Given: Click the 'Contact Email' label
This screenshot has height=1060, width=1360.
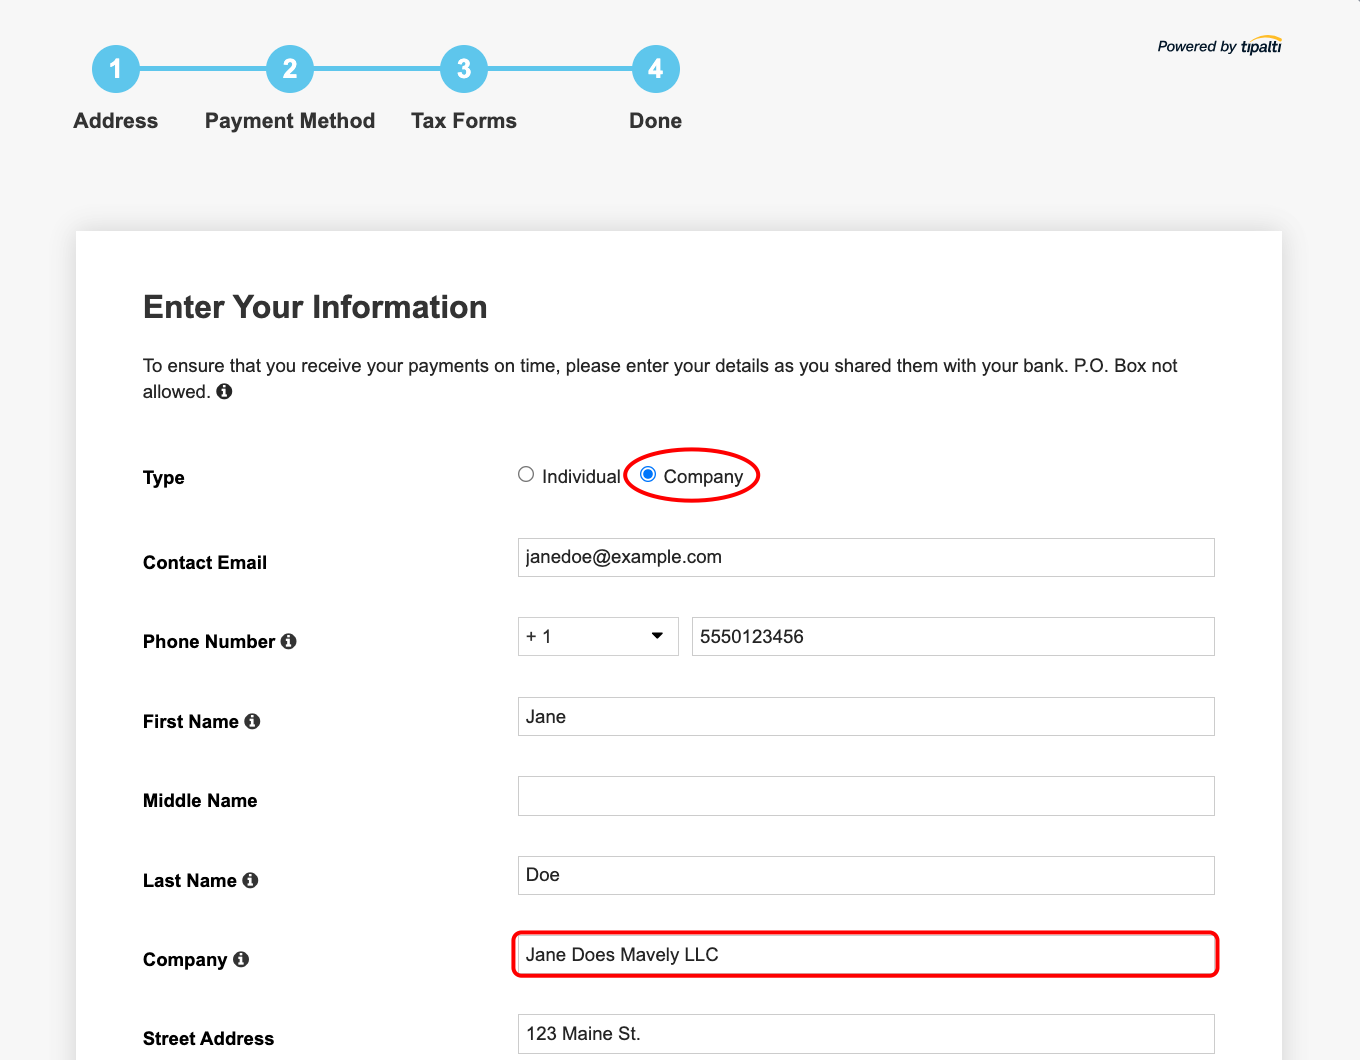Looking at the screenshot, I should (205, 562).
